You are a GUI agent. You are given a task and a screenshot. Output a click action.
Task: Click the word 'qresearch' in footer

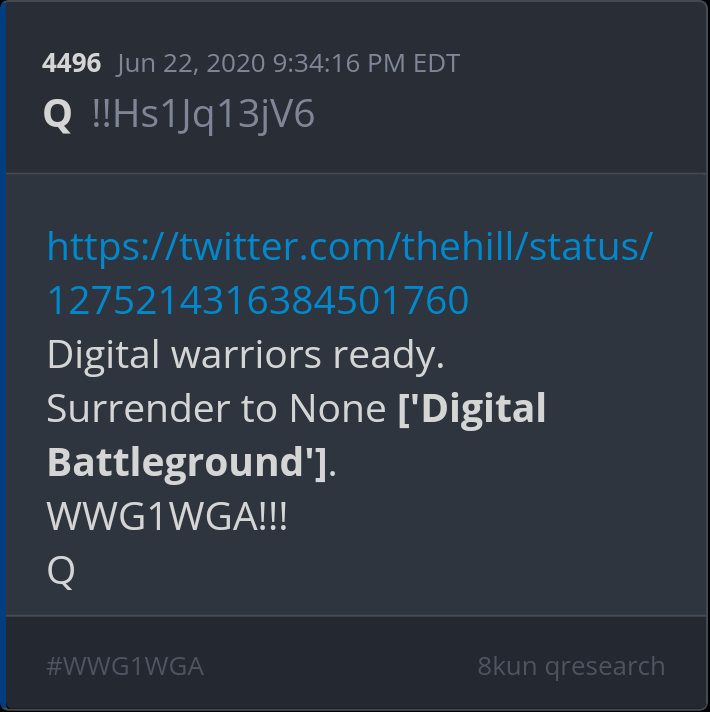(x=605, y=667)
